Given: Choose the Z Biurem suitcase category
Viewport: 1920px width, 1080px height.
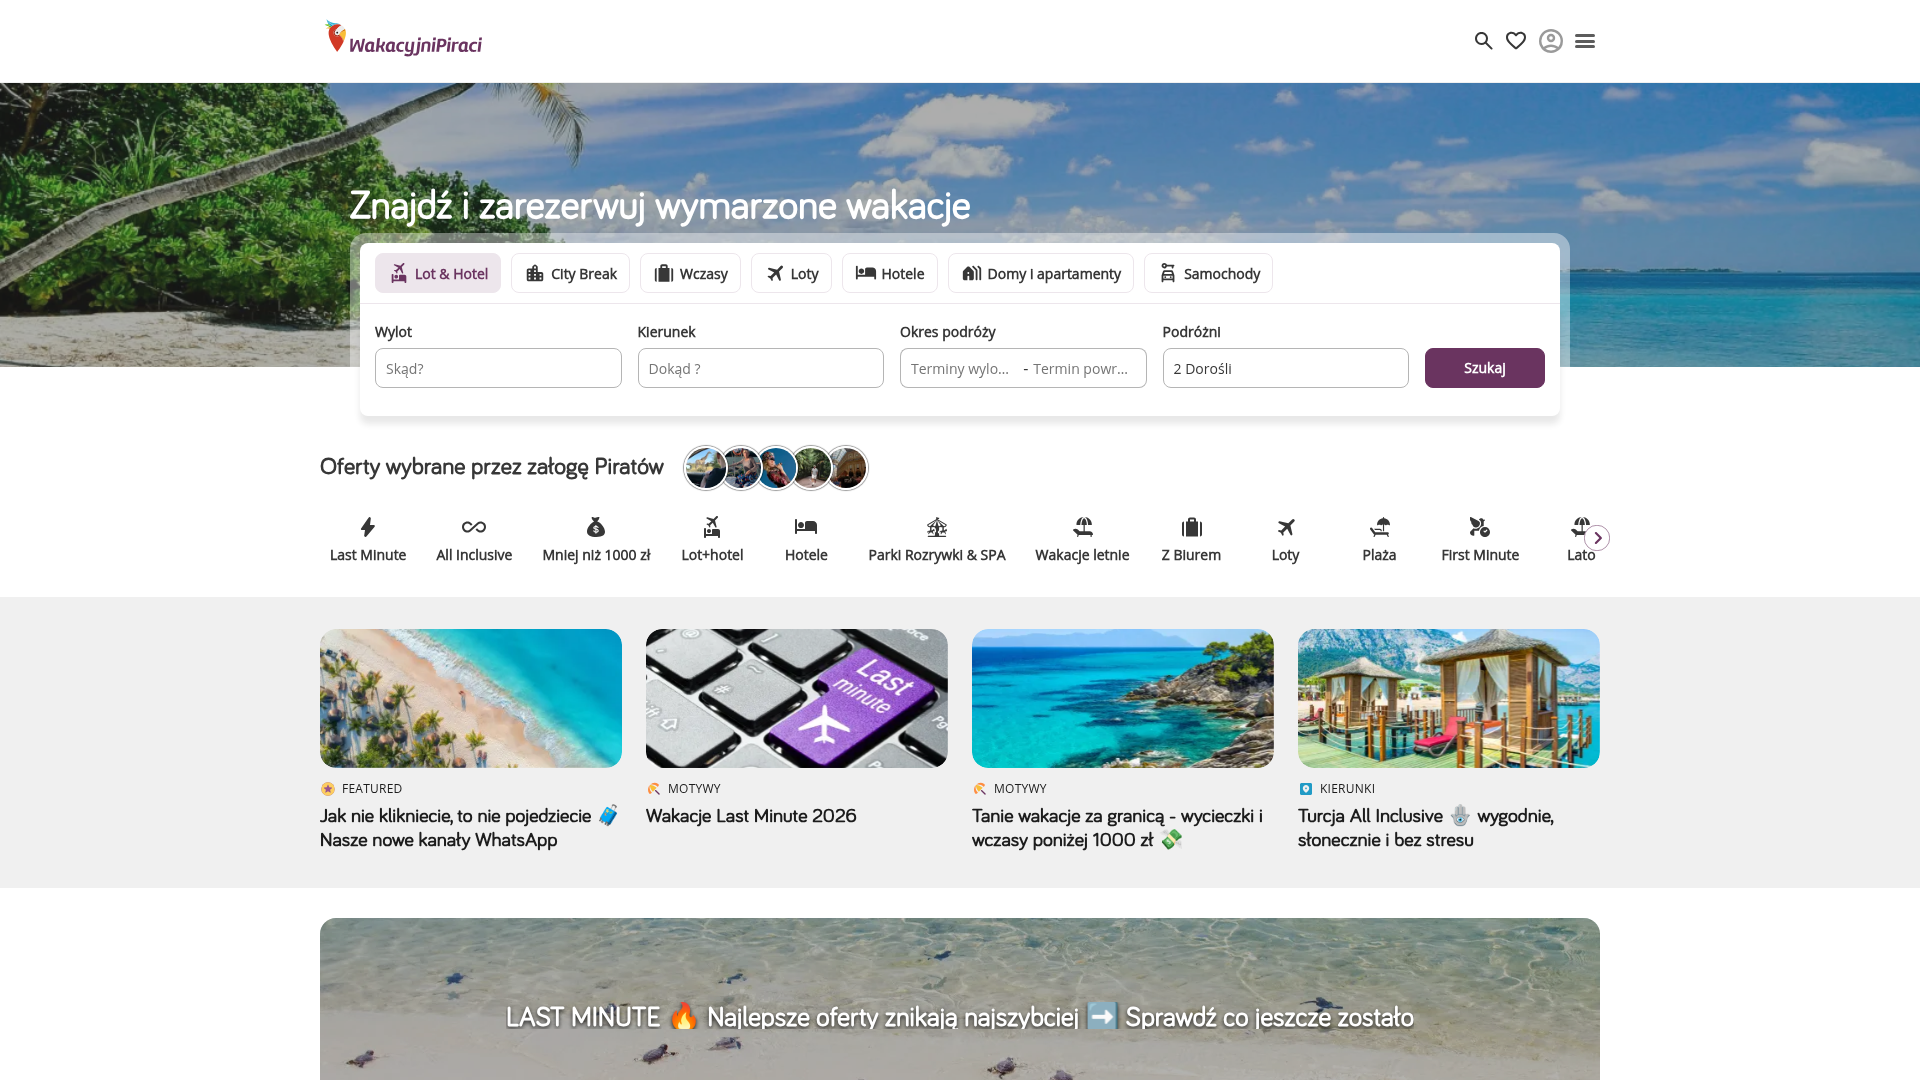Looking at the screenshot, I should pos(1191,539).
